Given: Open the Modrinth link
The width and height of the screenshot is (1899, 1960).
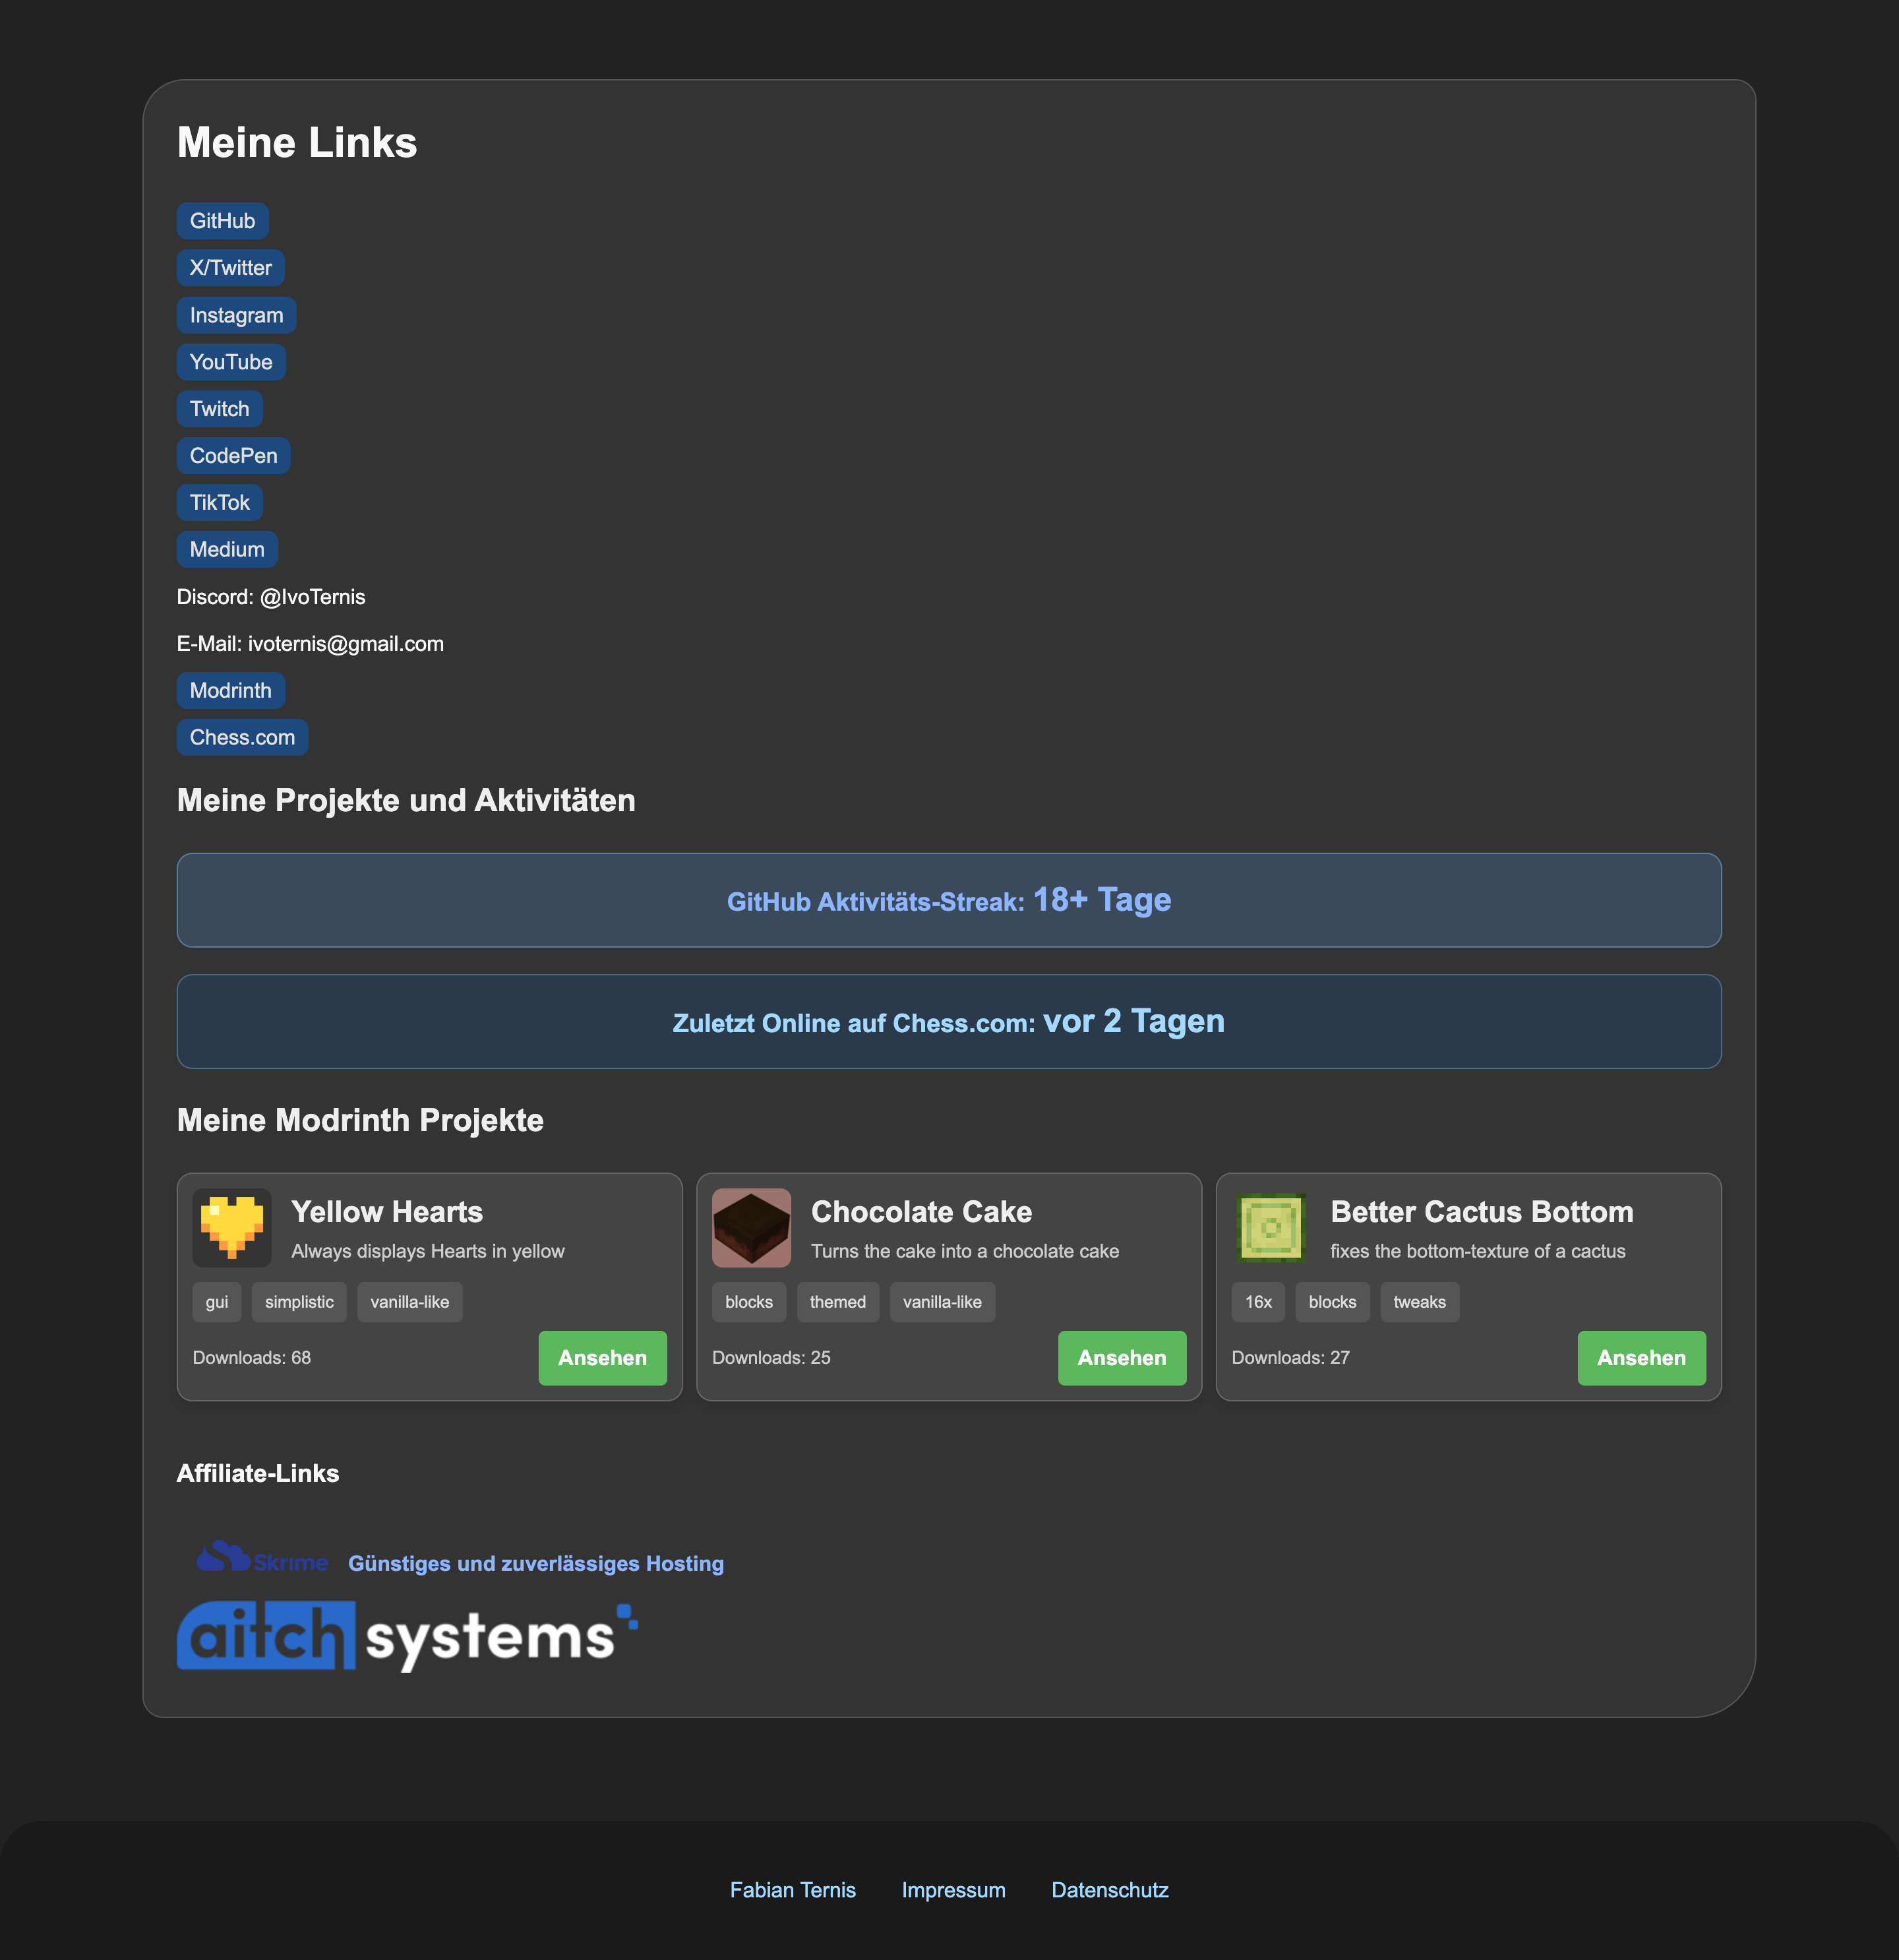Looking at the screenshot, I should (231, 691).
